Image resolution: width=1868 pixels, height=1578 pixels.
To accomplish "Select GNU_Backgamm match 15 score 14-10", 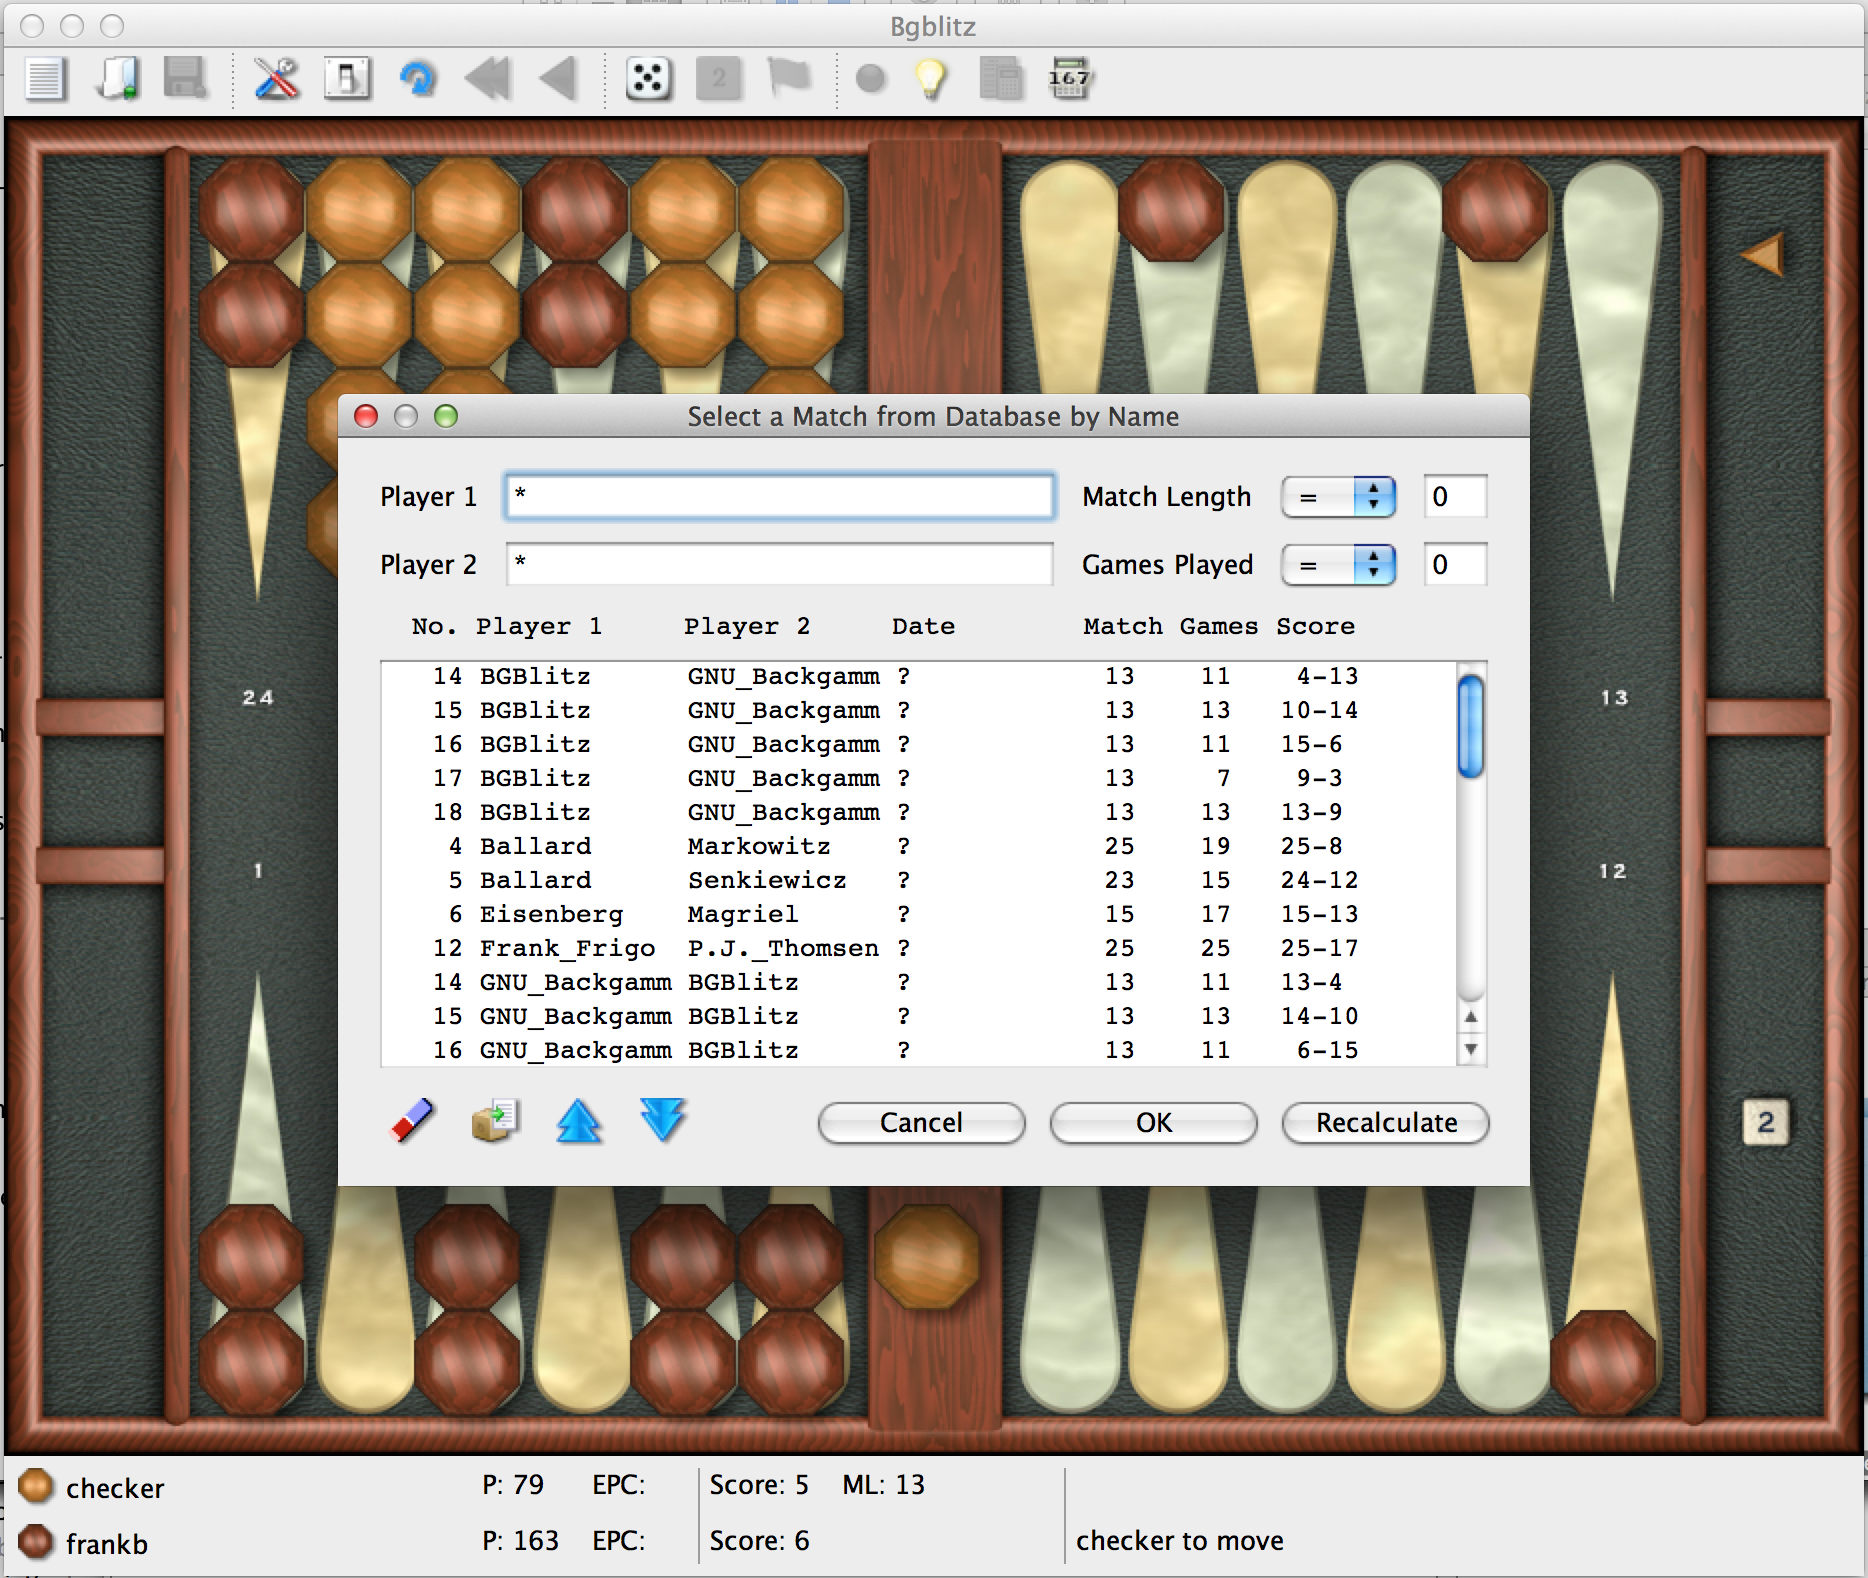I will (x=919, y=1017).
